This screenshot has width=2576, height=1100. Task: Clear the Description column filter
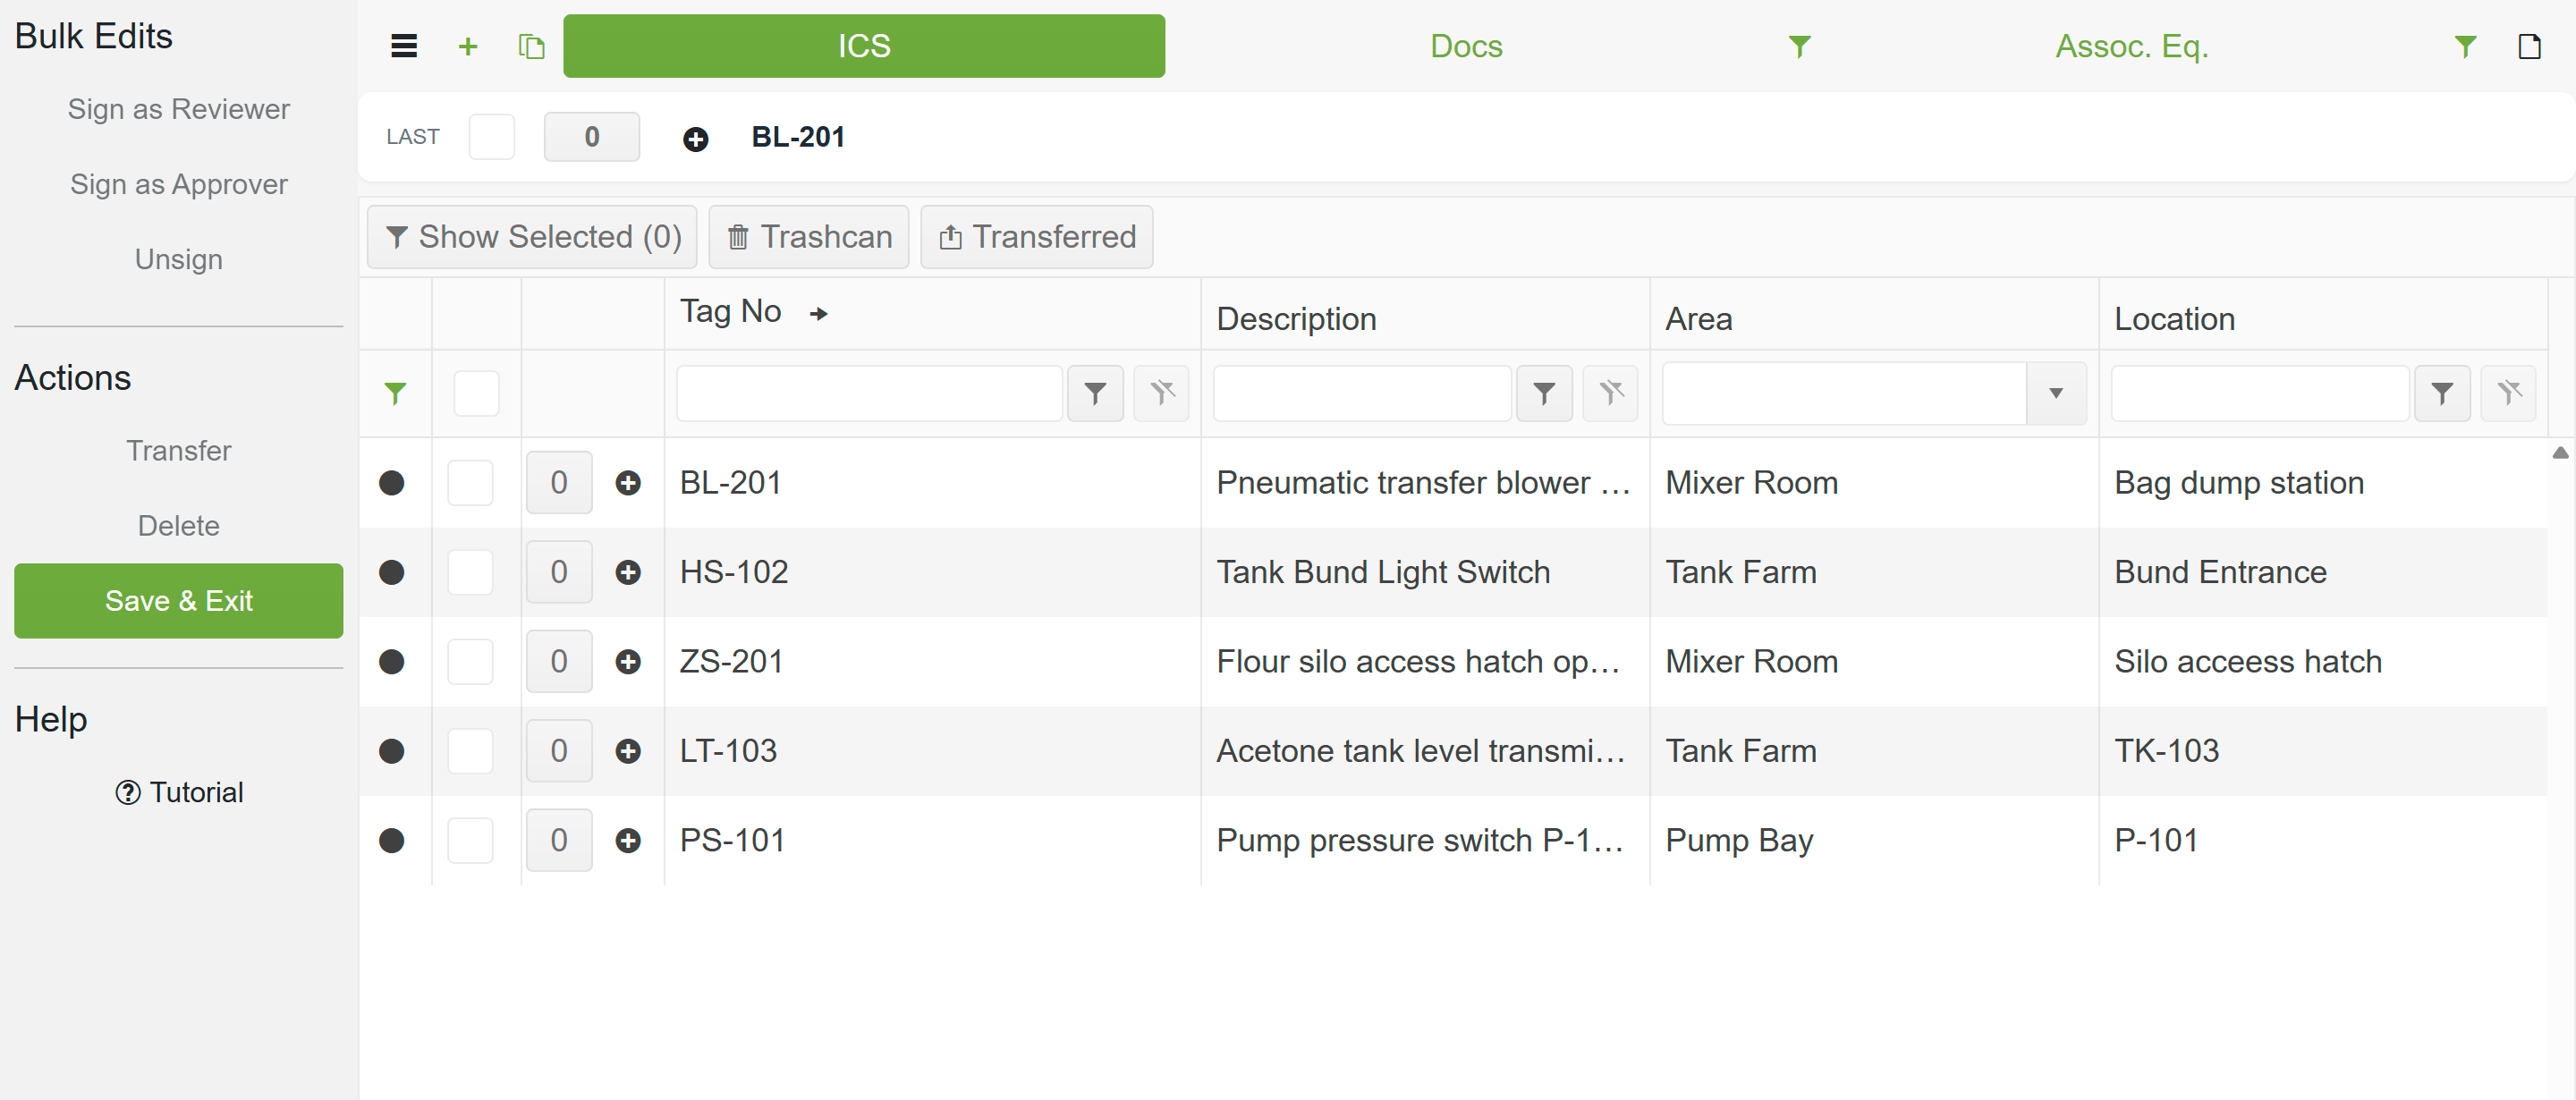[x=1610, y=394]
